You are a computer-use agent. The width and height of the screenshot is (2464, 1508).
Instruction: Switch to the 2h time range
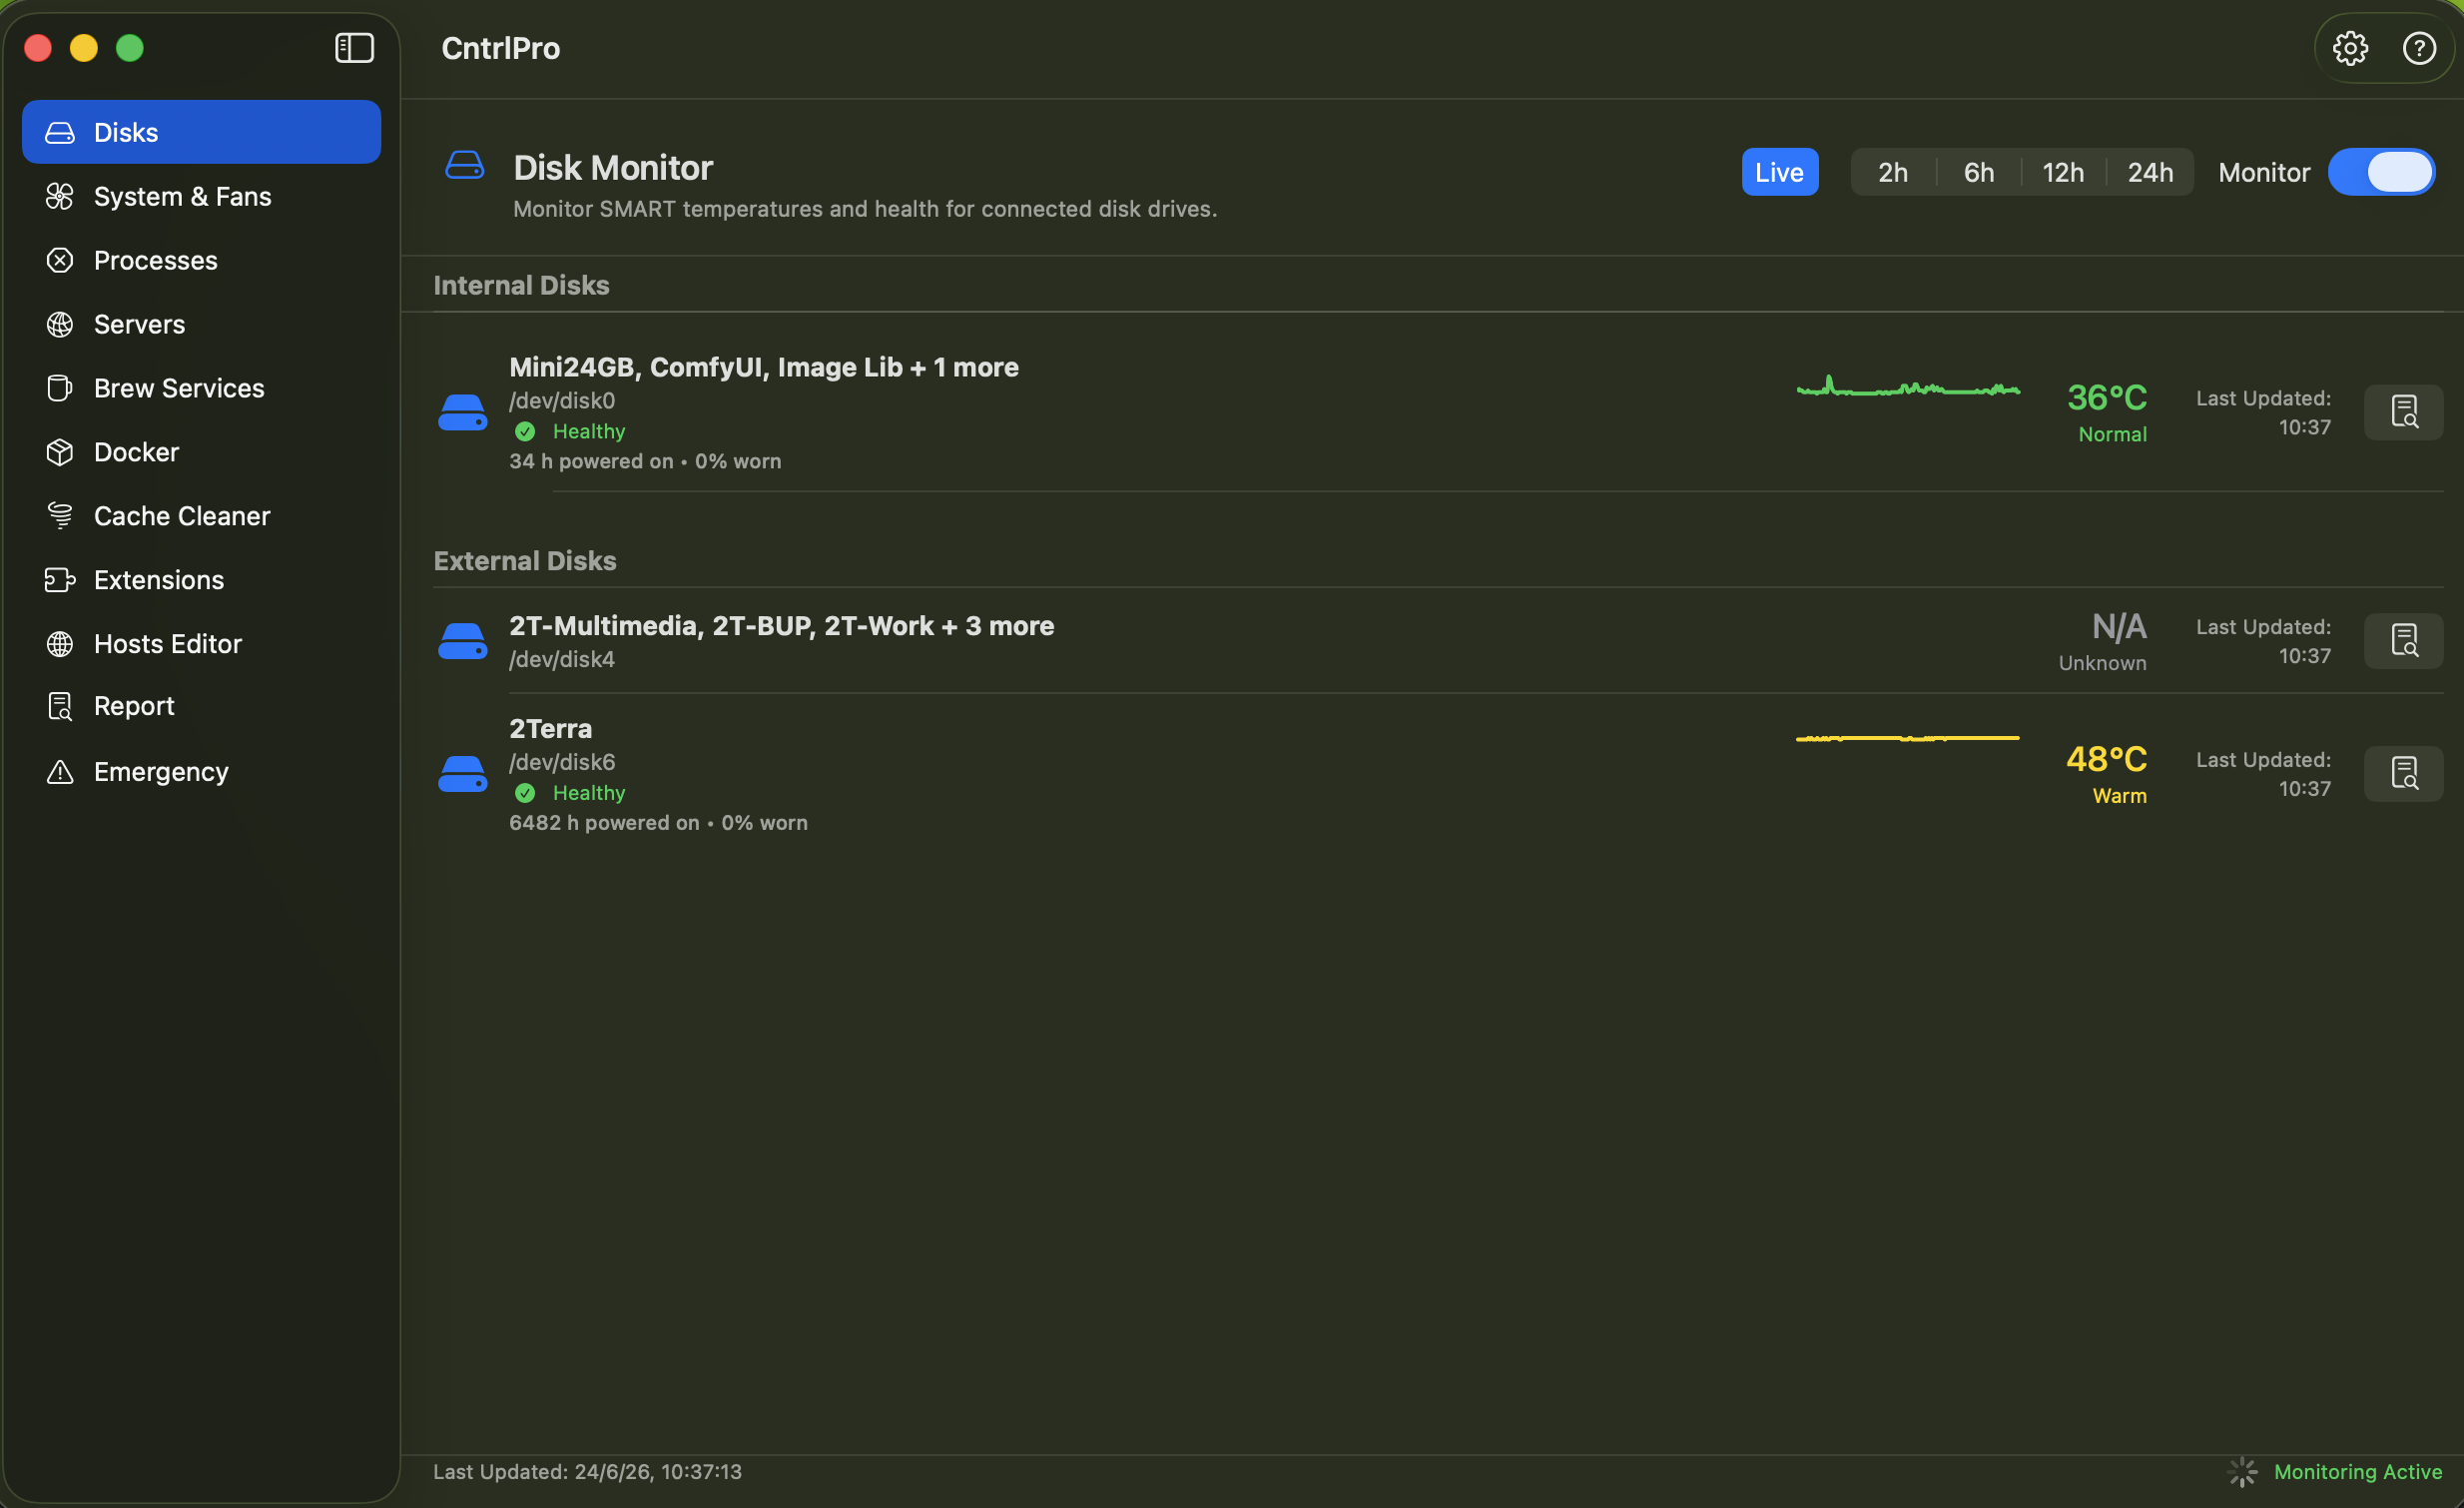(1892, 172)
